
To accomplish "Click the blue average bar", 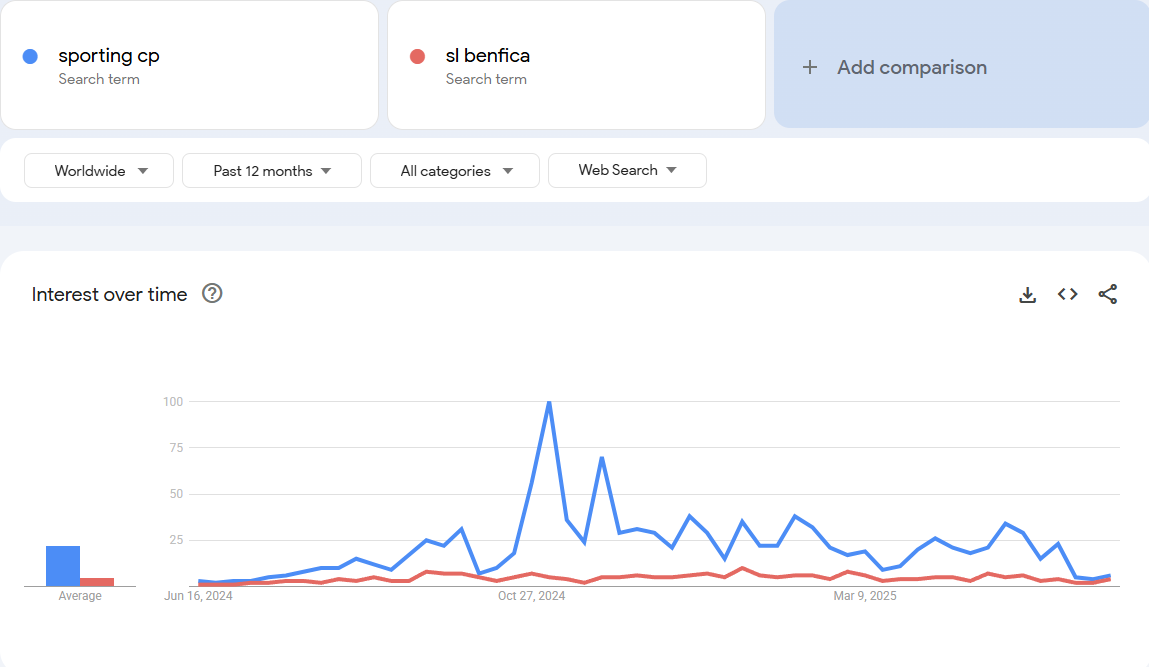I will pos(63,566).
